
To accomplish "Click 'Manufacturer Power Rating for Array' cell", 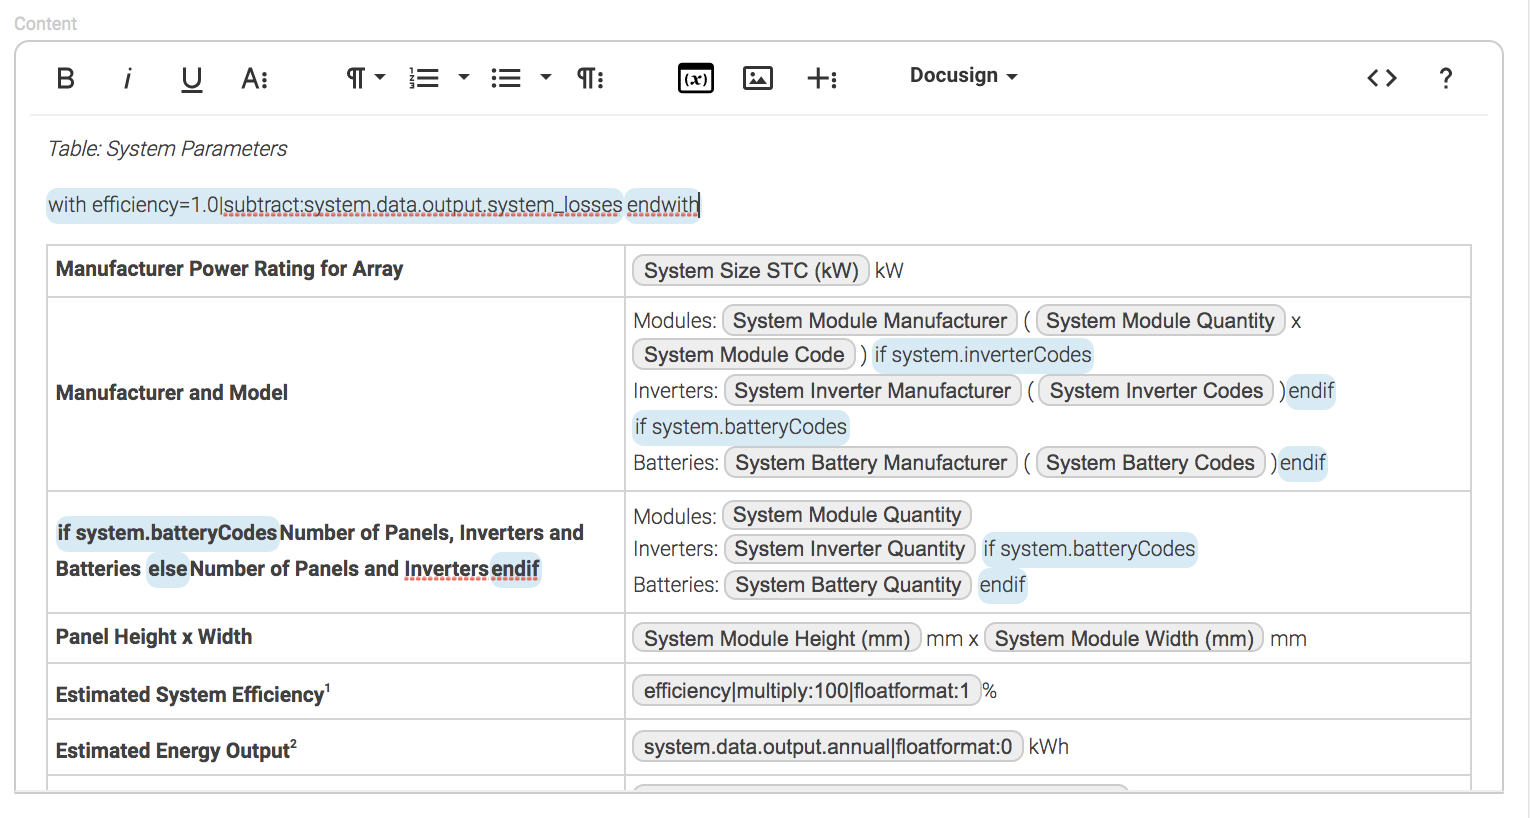I will [x=335, y=271].
